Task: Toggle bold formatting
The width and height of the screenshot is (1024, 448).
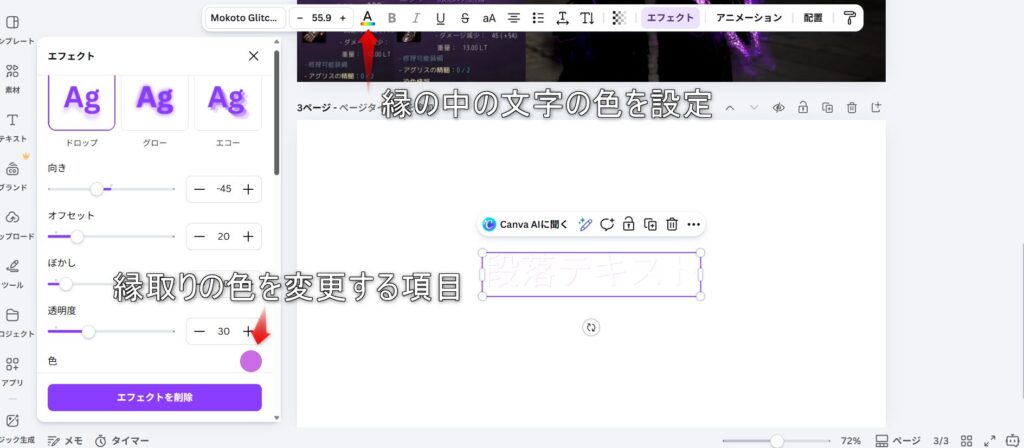Action: [x=392, y=18]
